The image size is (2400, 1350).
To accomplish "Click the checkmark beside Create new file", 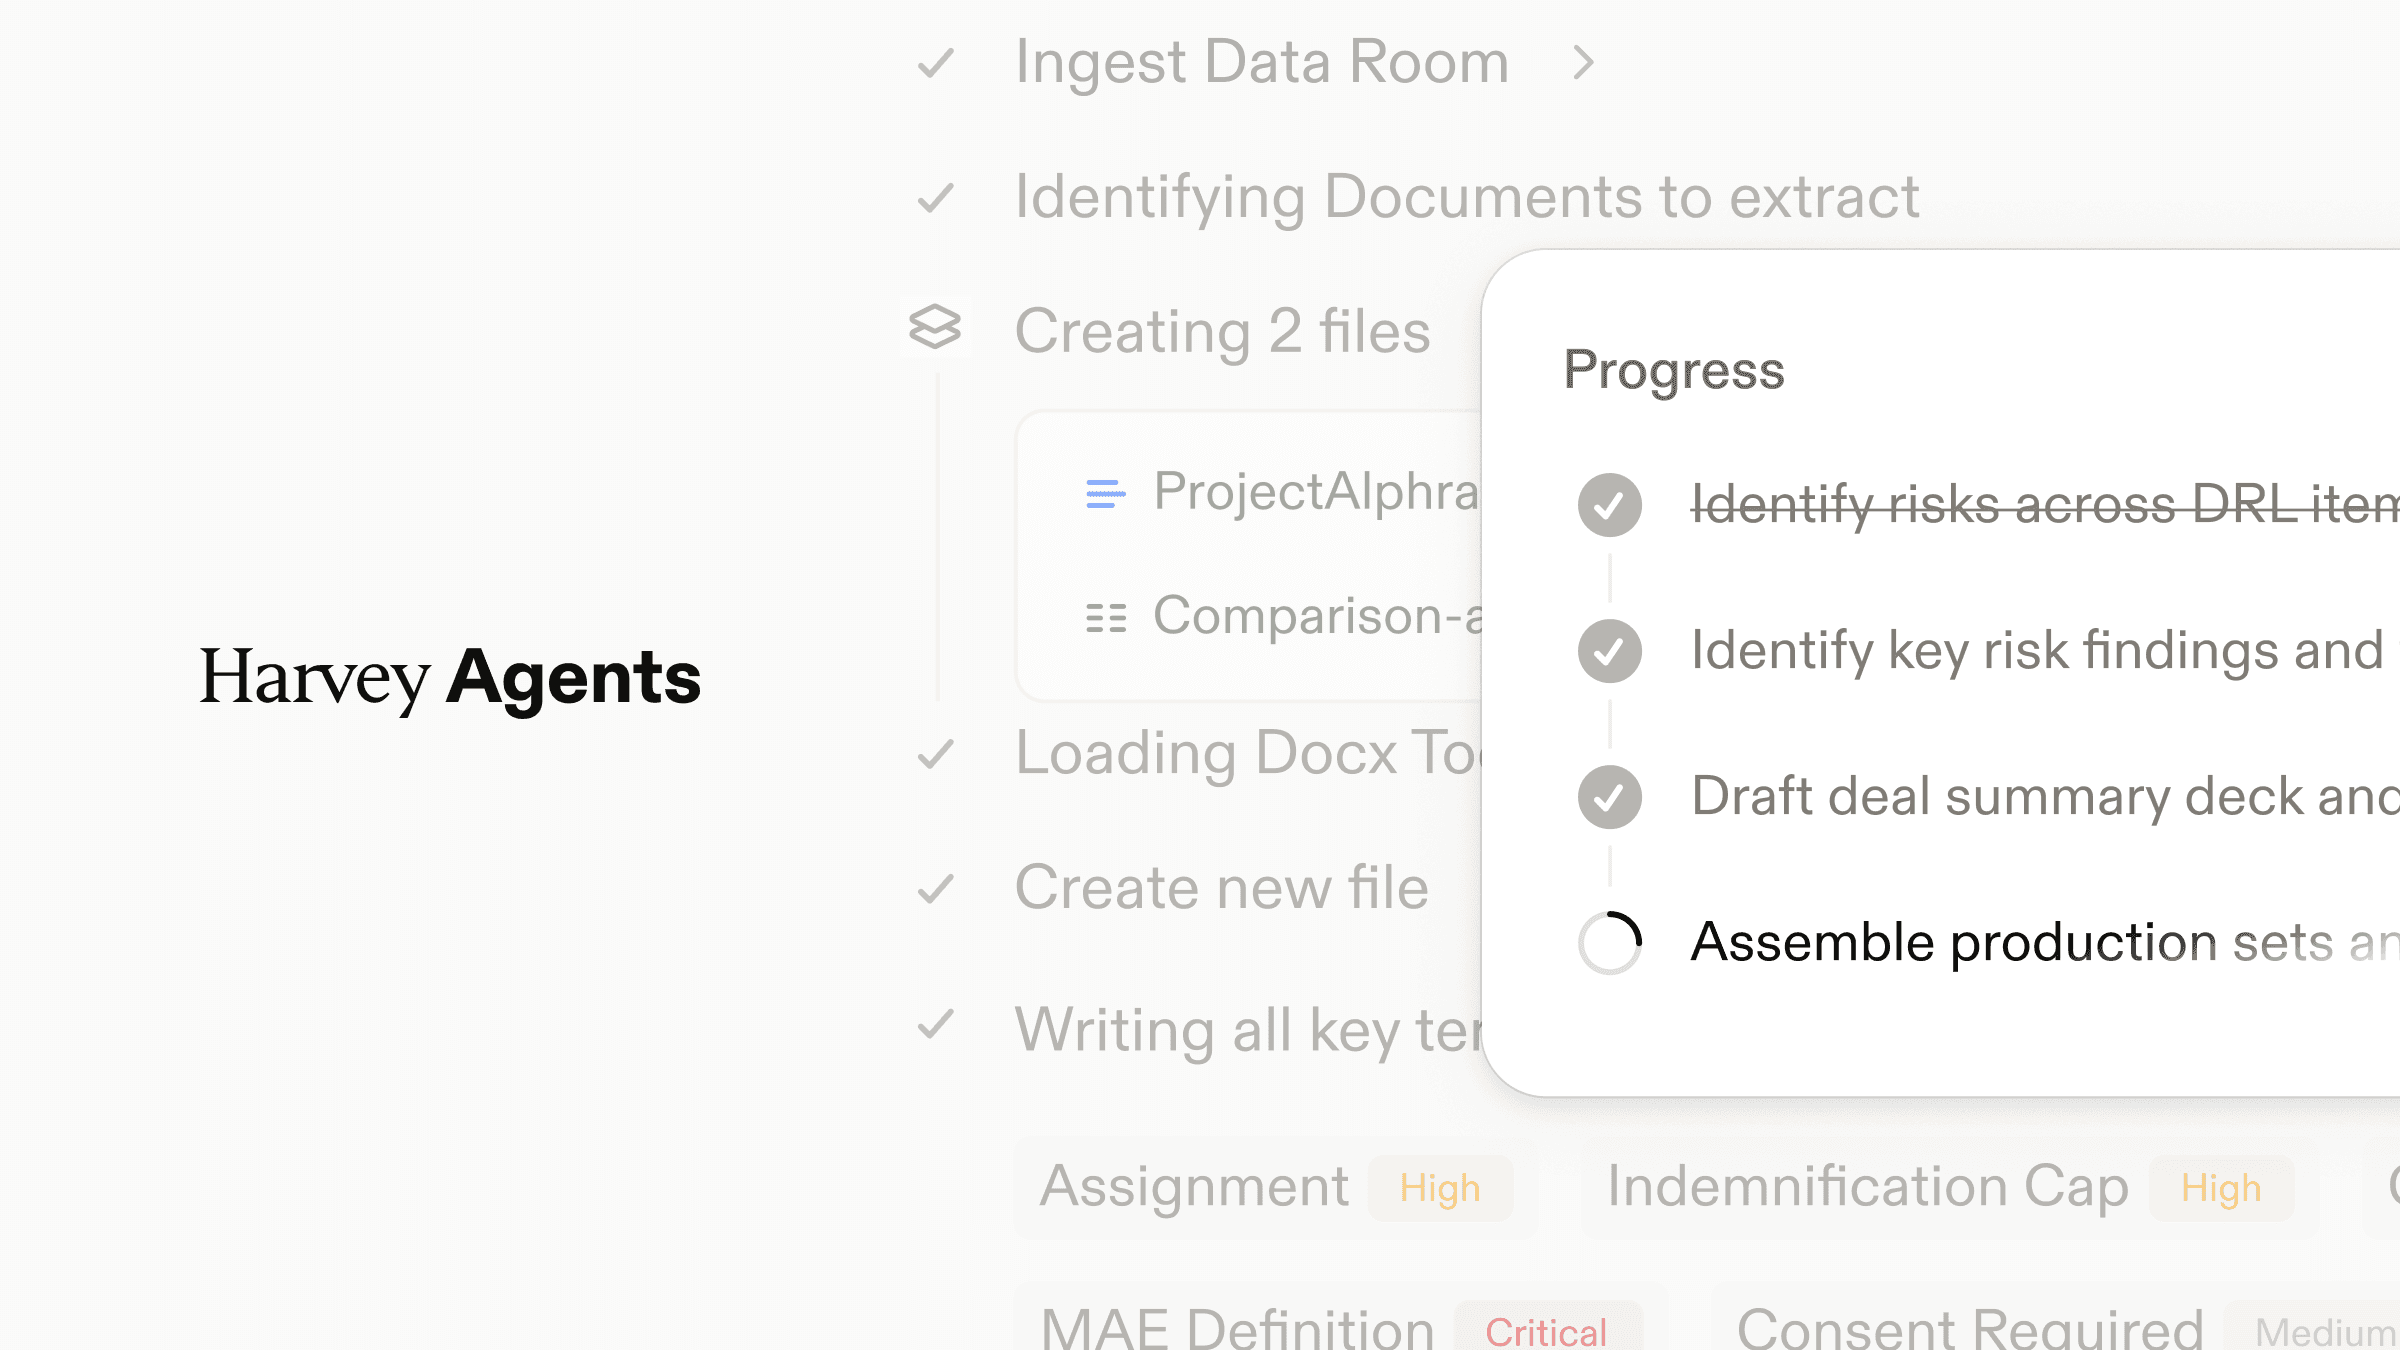I will pos(936,888).
